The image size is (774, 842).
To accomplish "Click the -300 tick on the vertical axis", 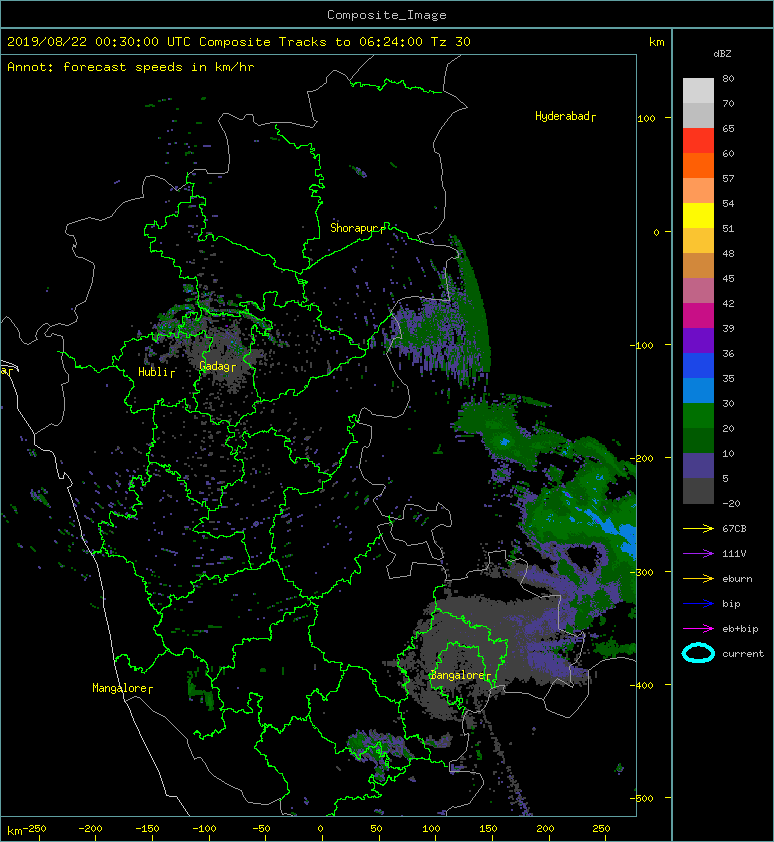I will pyautogui.click(x=642, y=572).
